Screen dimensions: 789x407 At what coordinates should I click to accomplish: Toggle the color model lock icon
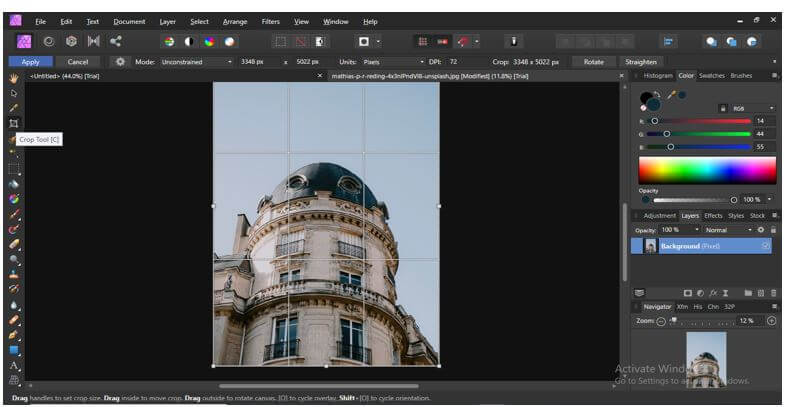point(723,108)
